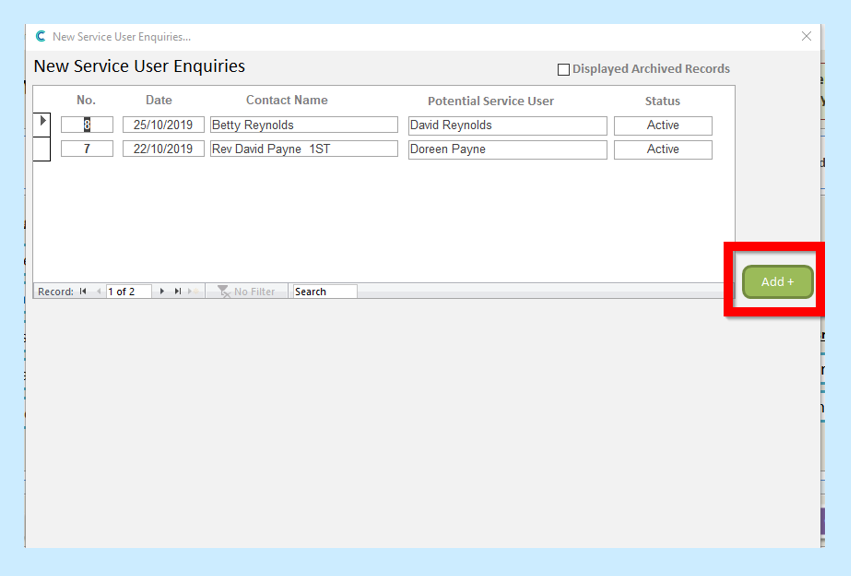Go to next record arrow

point(162,292)
